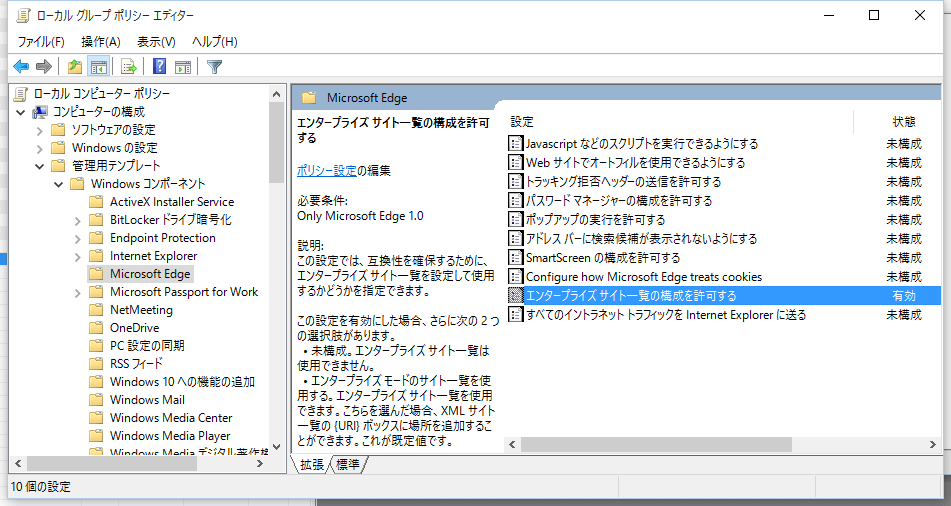Click folder icon in Microsoft Edge header
Screen dimensions: 951x506
pyautogui.click(x=309, y=98)
